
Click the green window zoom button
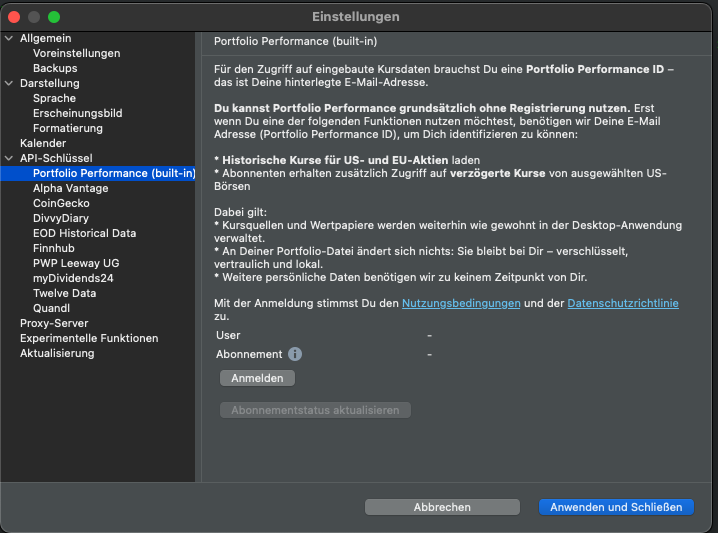[54, 17]
